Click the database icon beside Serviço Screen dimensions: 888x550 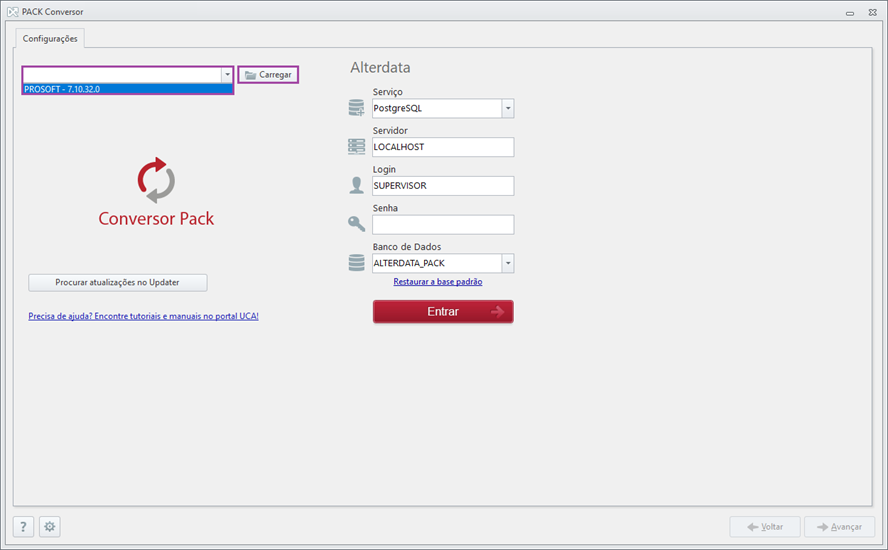pos(356,108)
